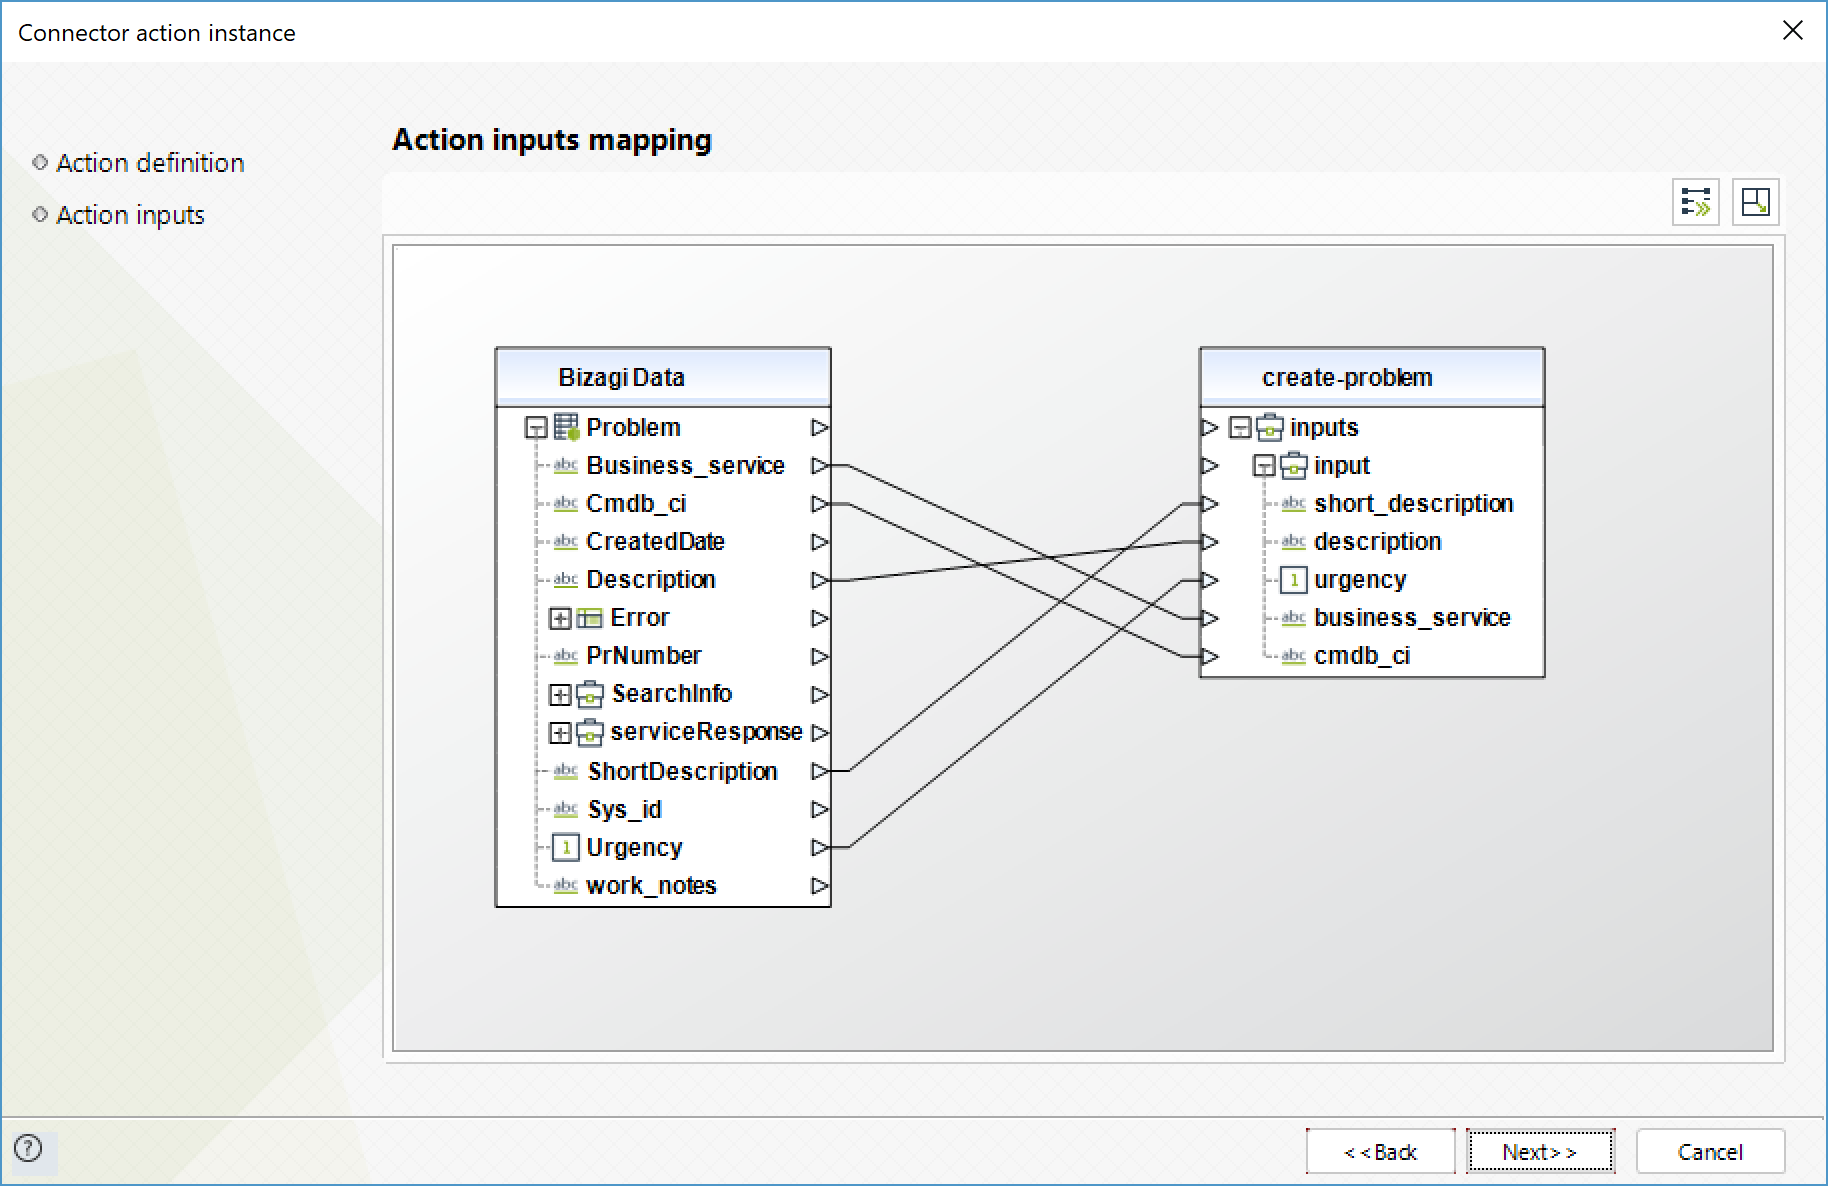
Task: Select the CreatedDate attribute
Action: click(655, 542)
